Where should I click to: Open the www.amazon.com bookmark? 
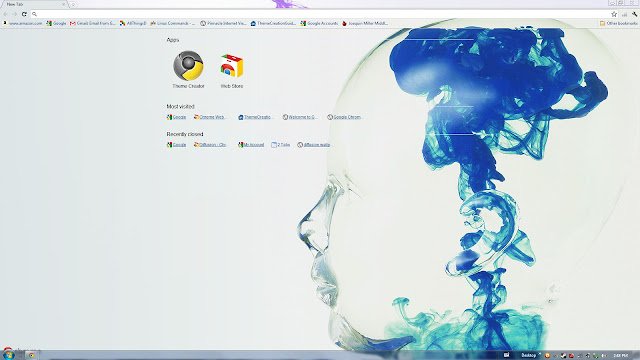(23, 24)
